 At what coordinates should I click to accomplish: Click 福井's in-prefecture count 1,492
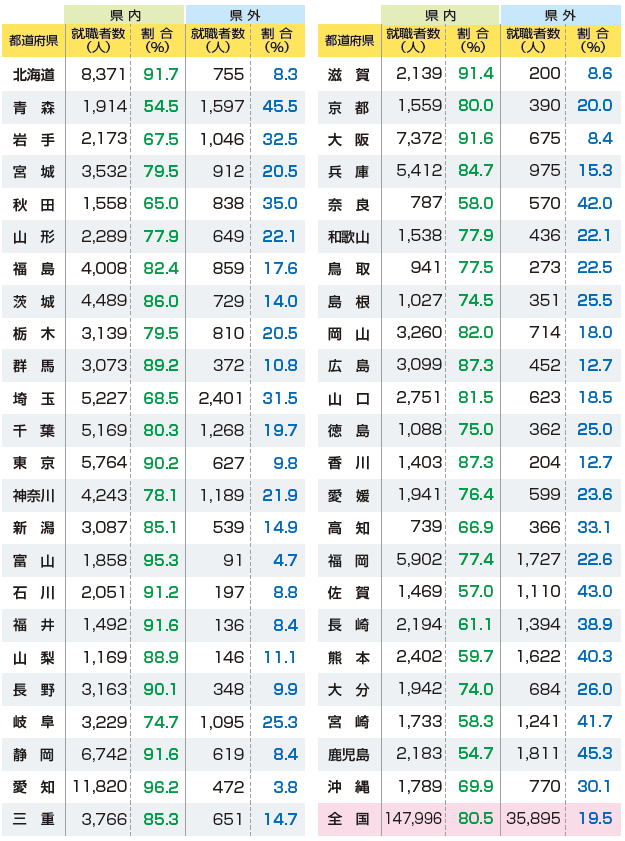pyautogui.click(x=105, y=625)
